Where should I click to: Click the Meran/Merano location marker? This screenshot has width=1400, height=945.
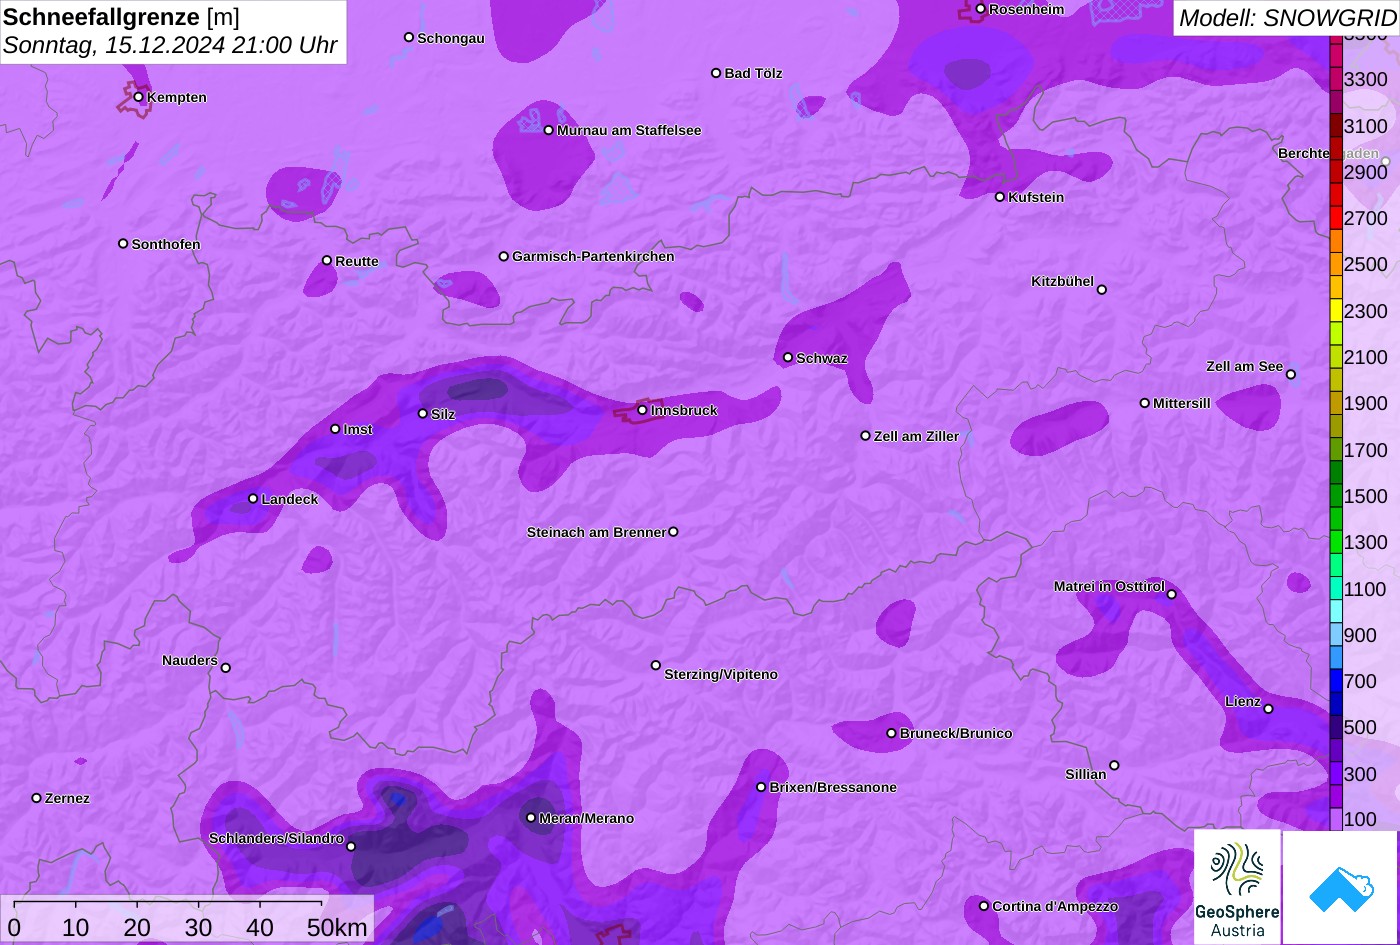point(531,818)
